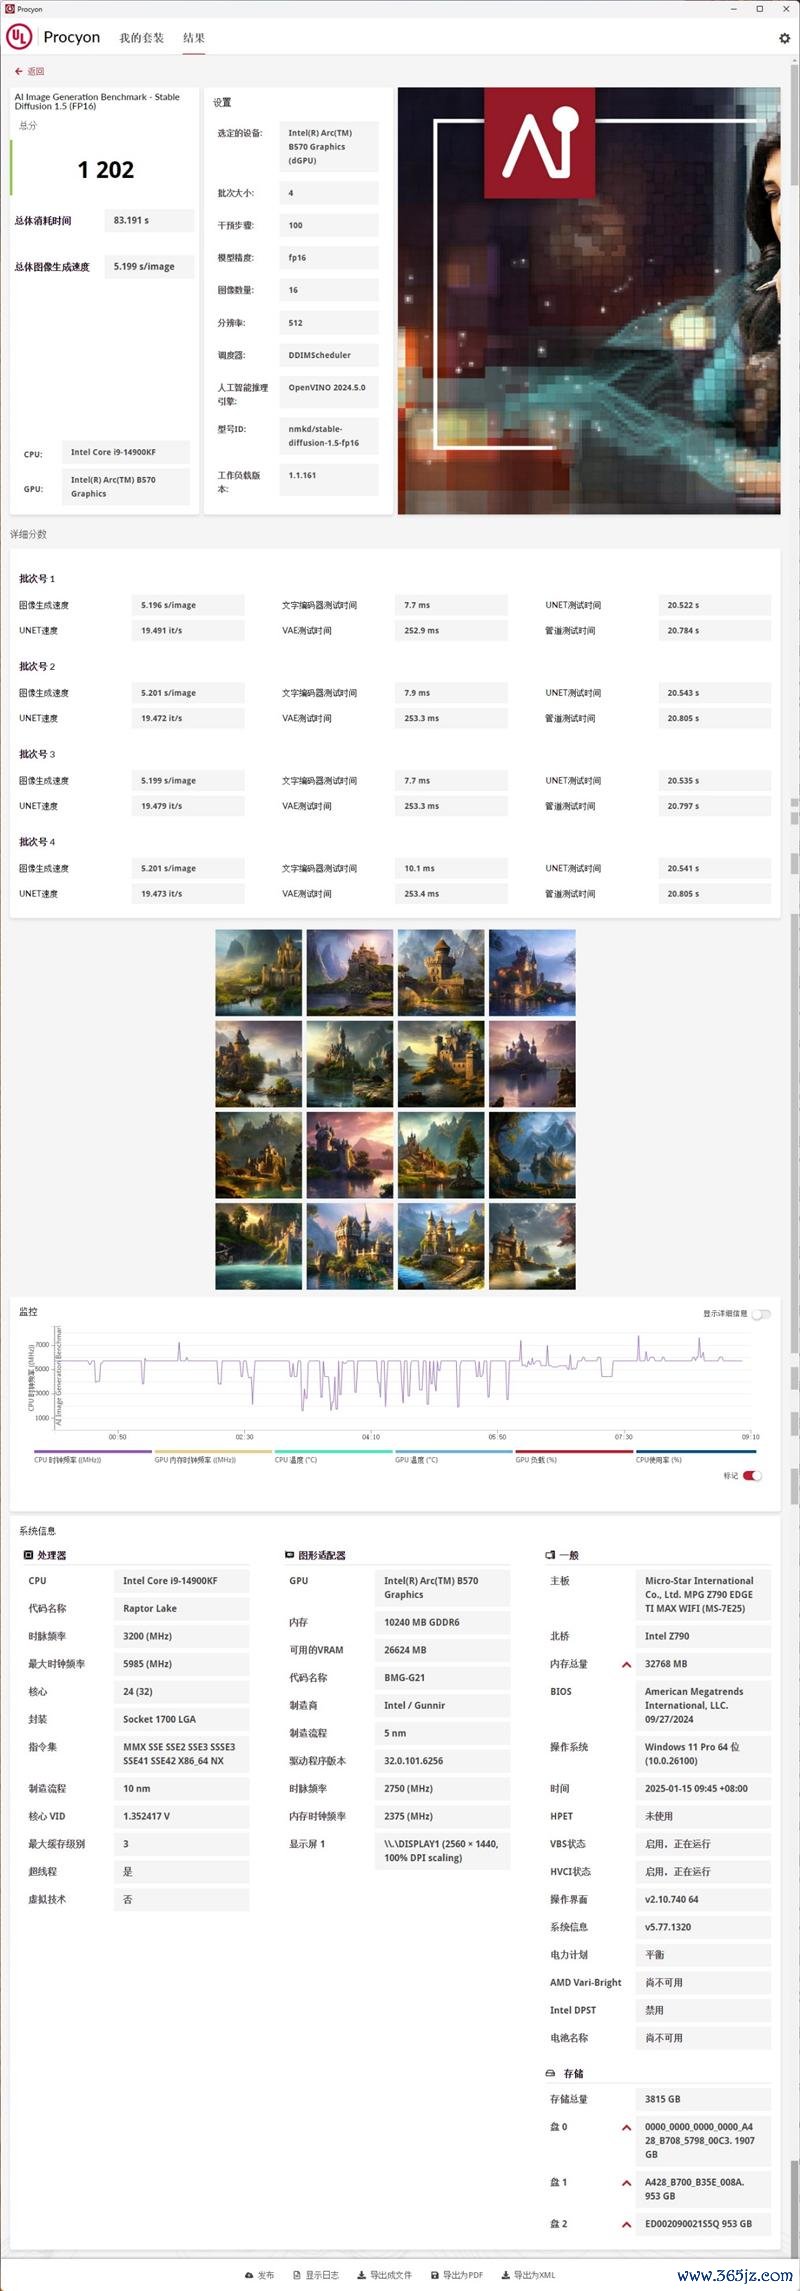Select the 结果 results tab
This screenshot has width=800, height=2291.
pyautogui.click(x=194, y=38)
